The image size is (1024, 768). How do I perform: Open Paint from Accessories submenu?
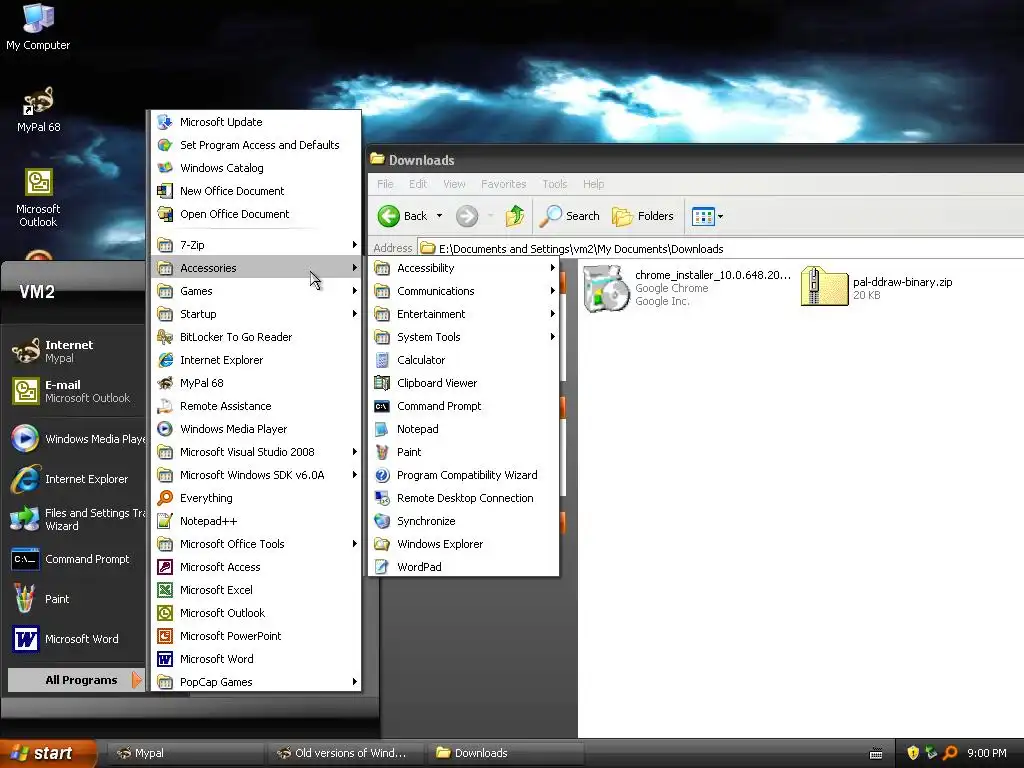coord(464,452)
